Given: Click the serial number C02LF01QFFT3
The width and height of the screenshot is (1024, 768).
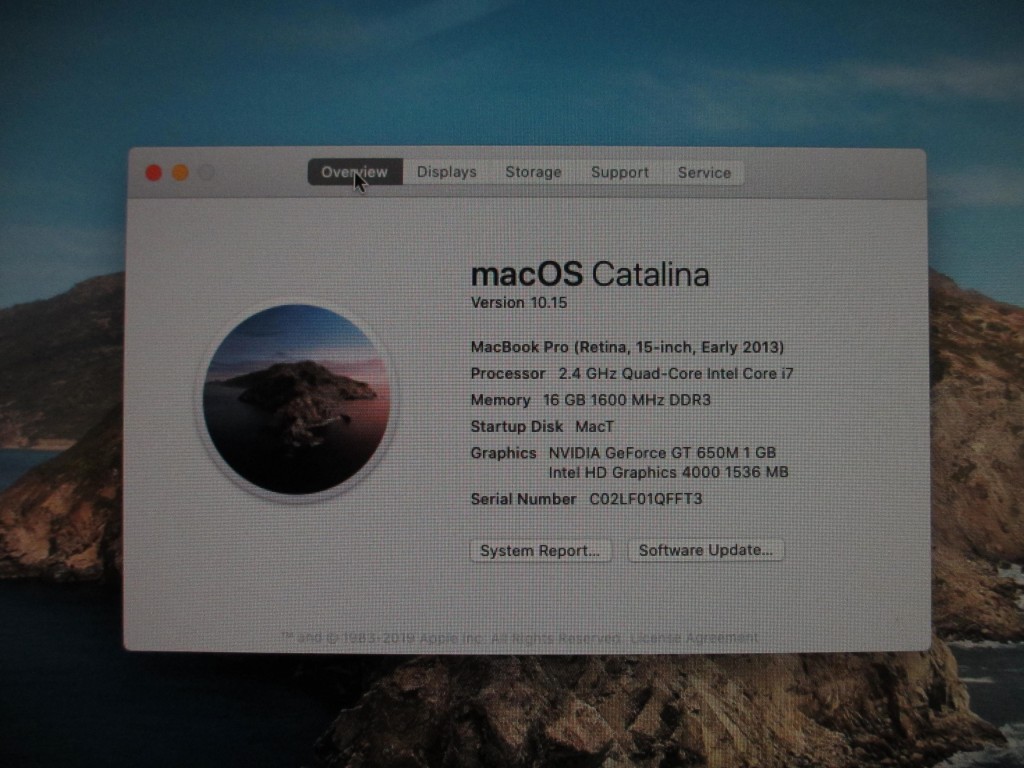Looking at the screenshot, I should point(646,499).
